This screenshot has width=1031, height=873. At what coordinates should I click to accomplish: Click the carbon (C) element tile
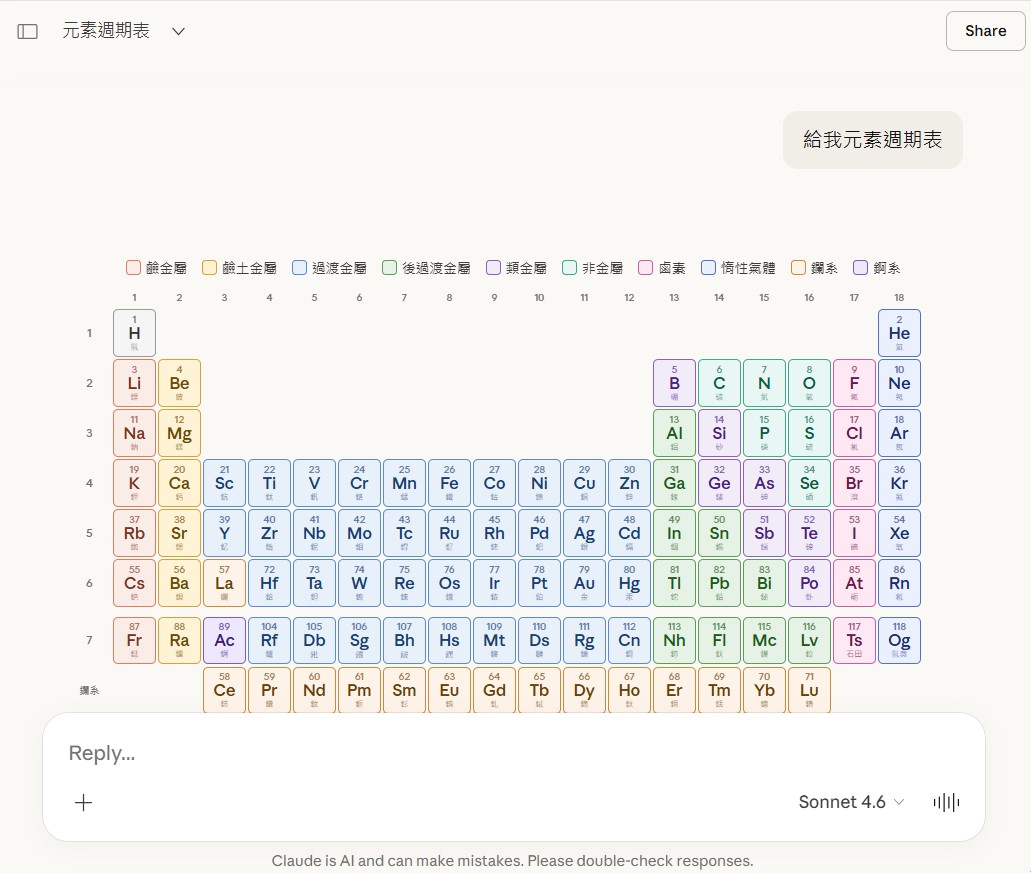[x=719, y=383]
